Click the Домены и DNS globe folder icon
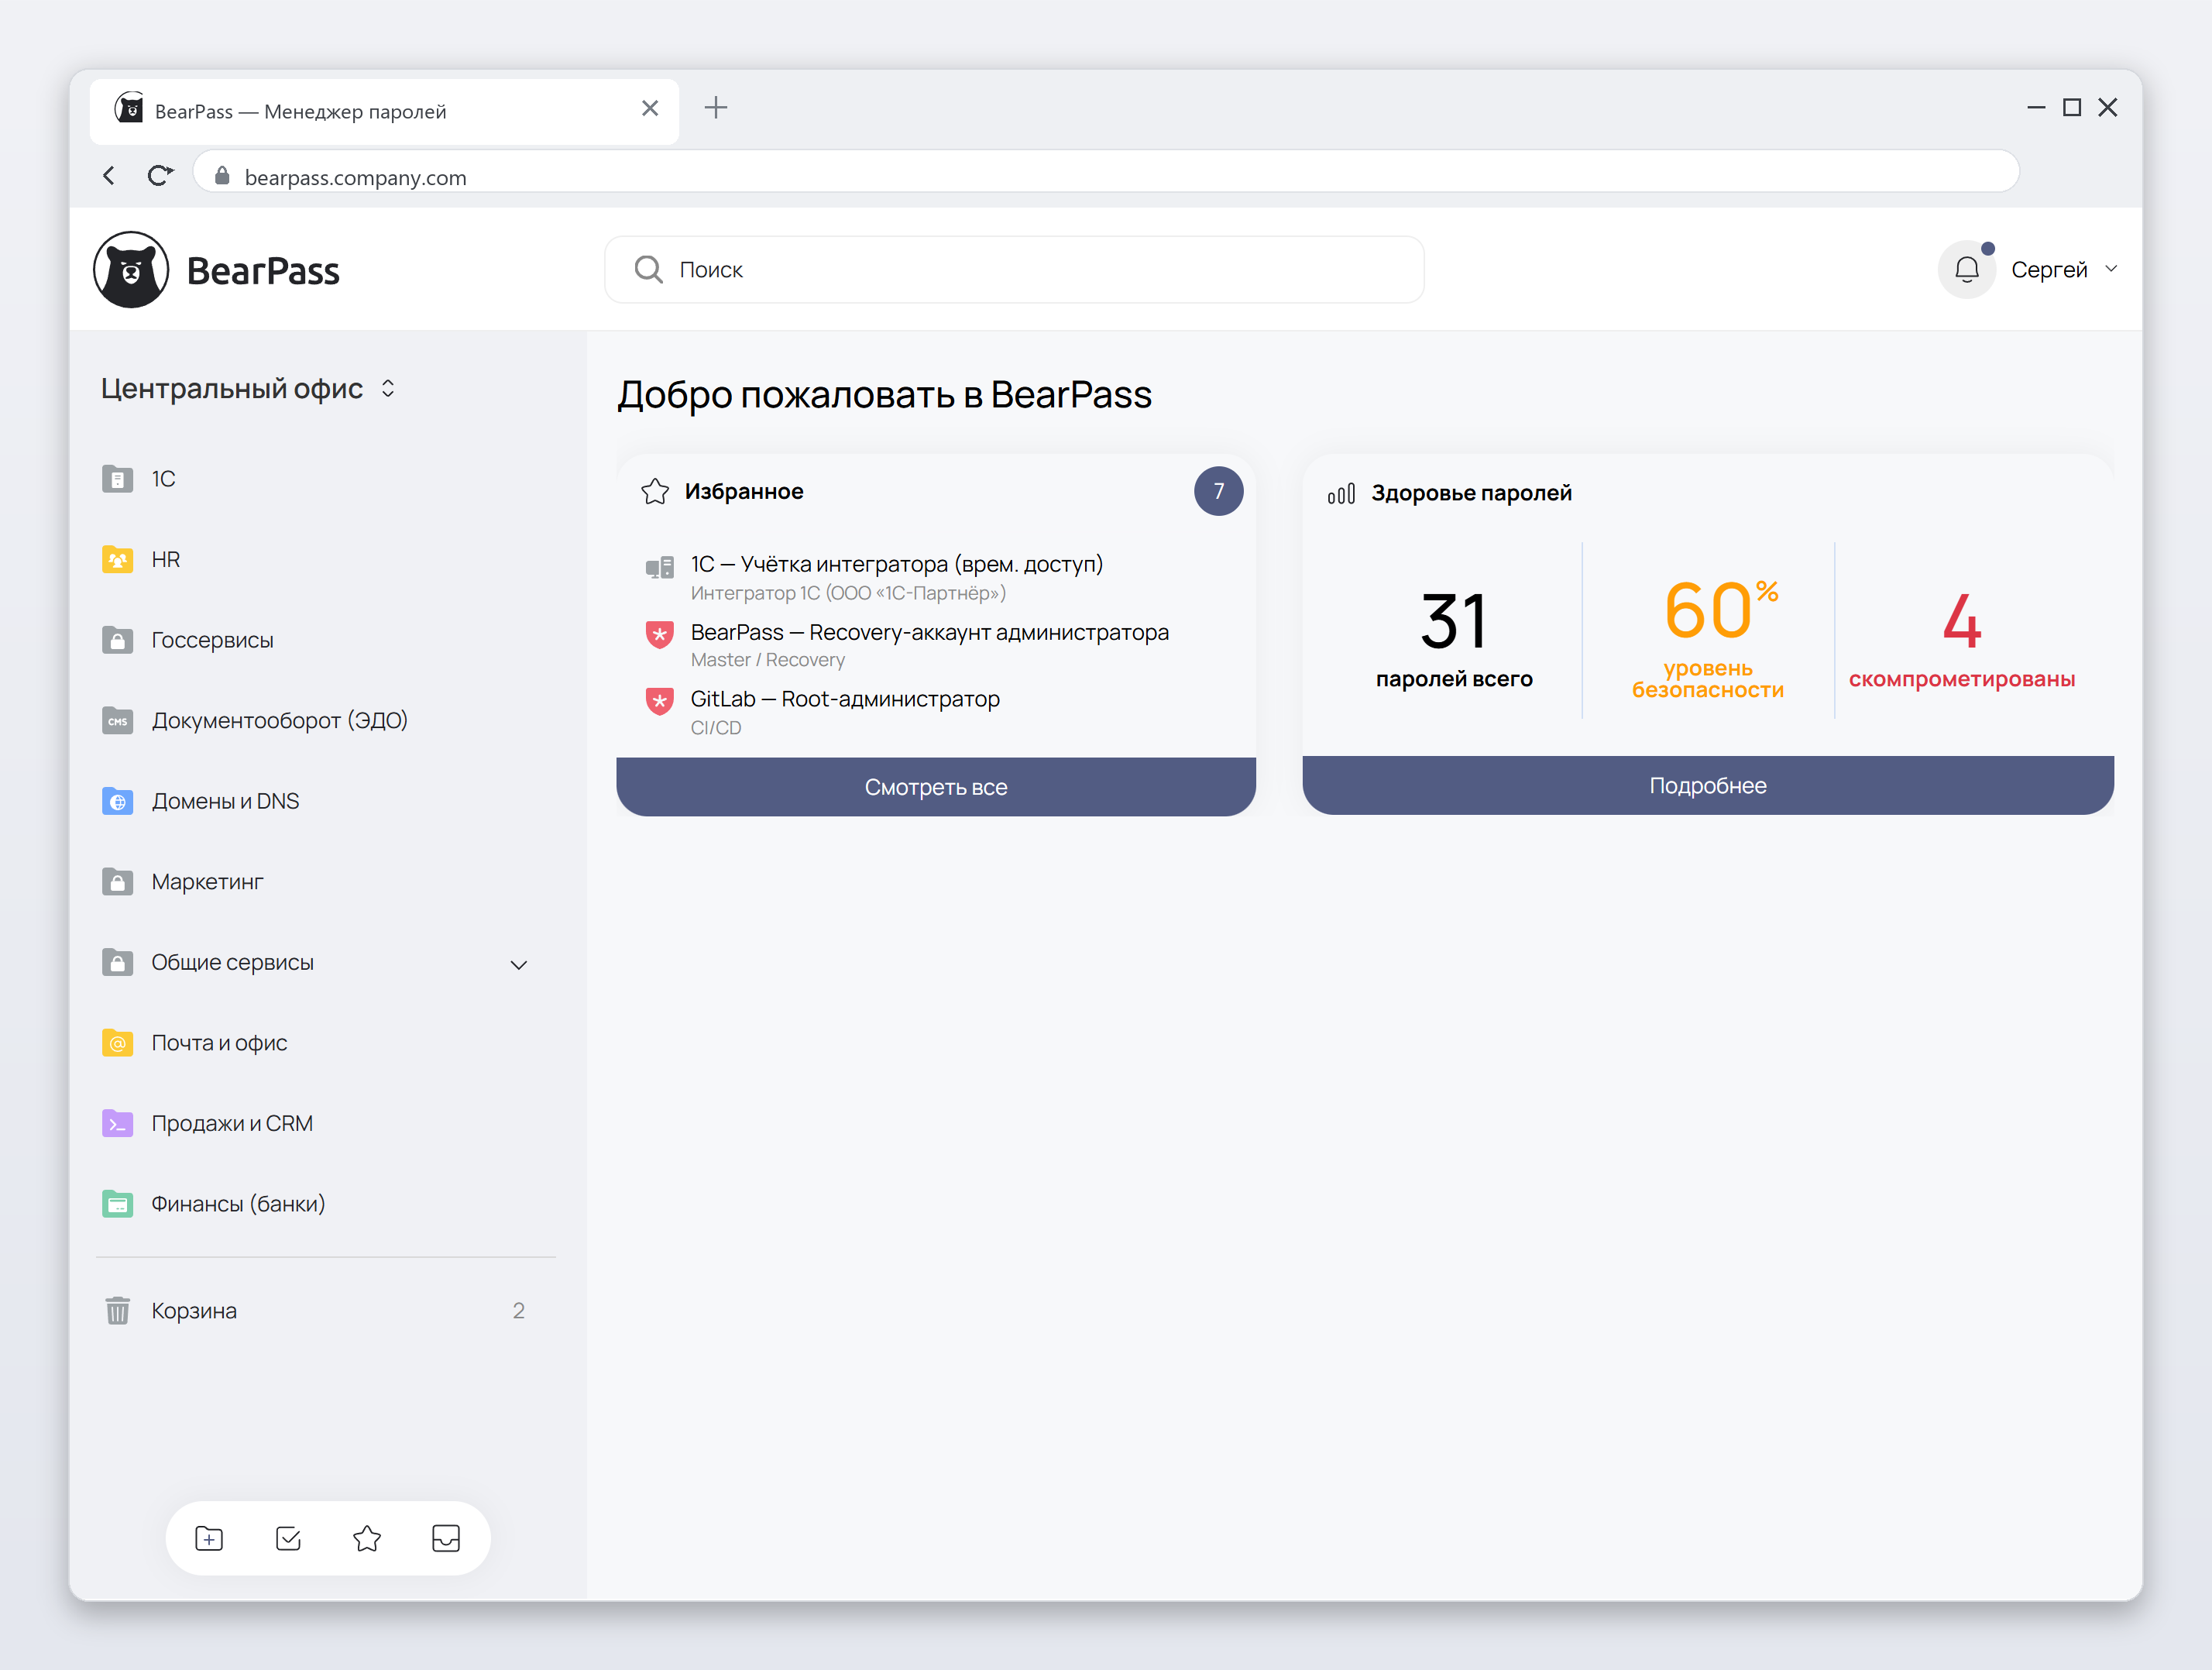The image size is (2212, 1670). (x=118, y=801)
